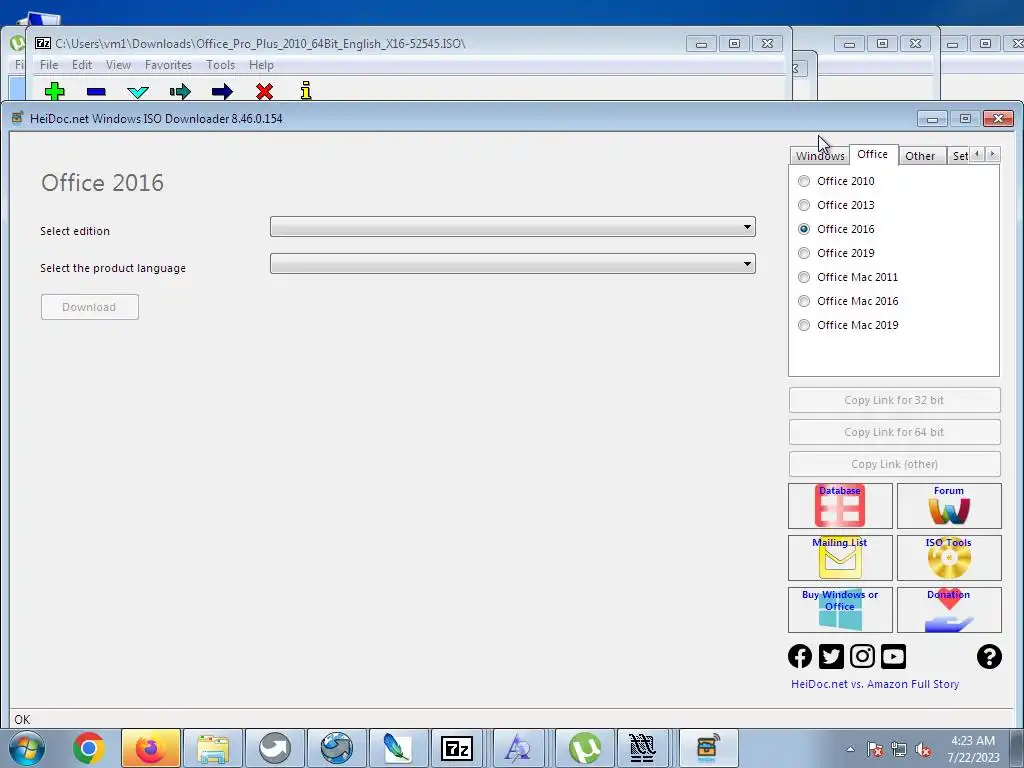This screenshot has height=768, width=1024.
Task: Click the blue minus Extract icon in 7-Zip
Action: 96,91
